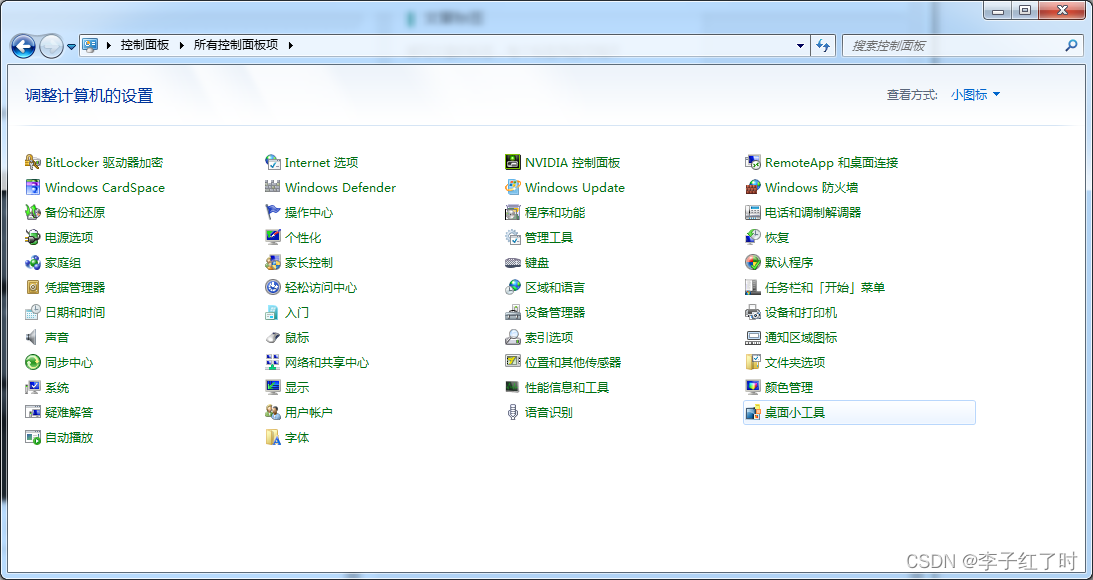Open the 同步中心 green icon
This screenshot has height=580, width=1093.
[x=32, y=362]
